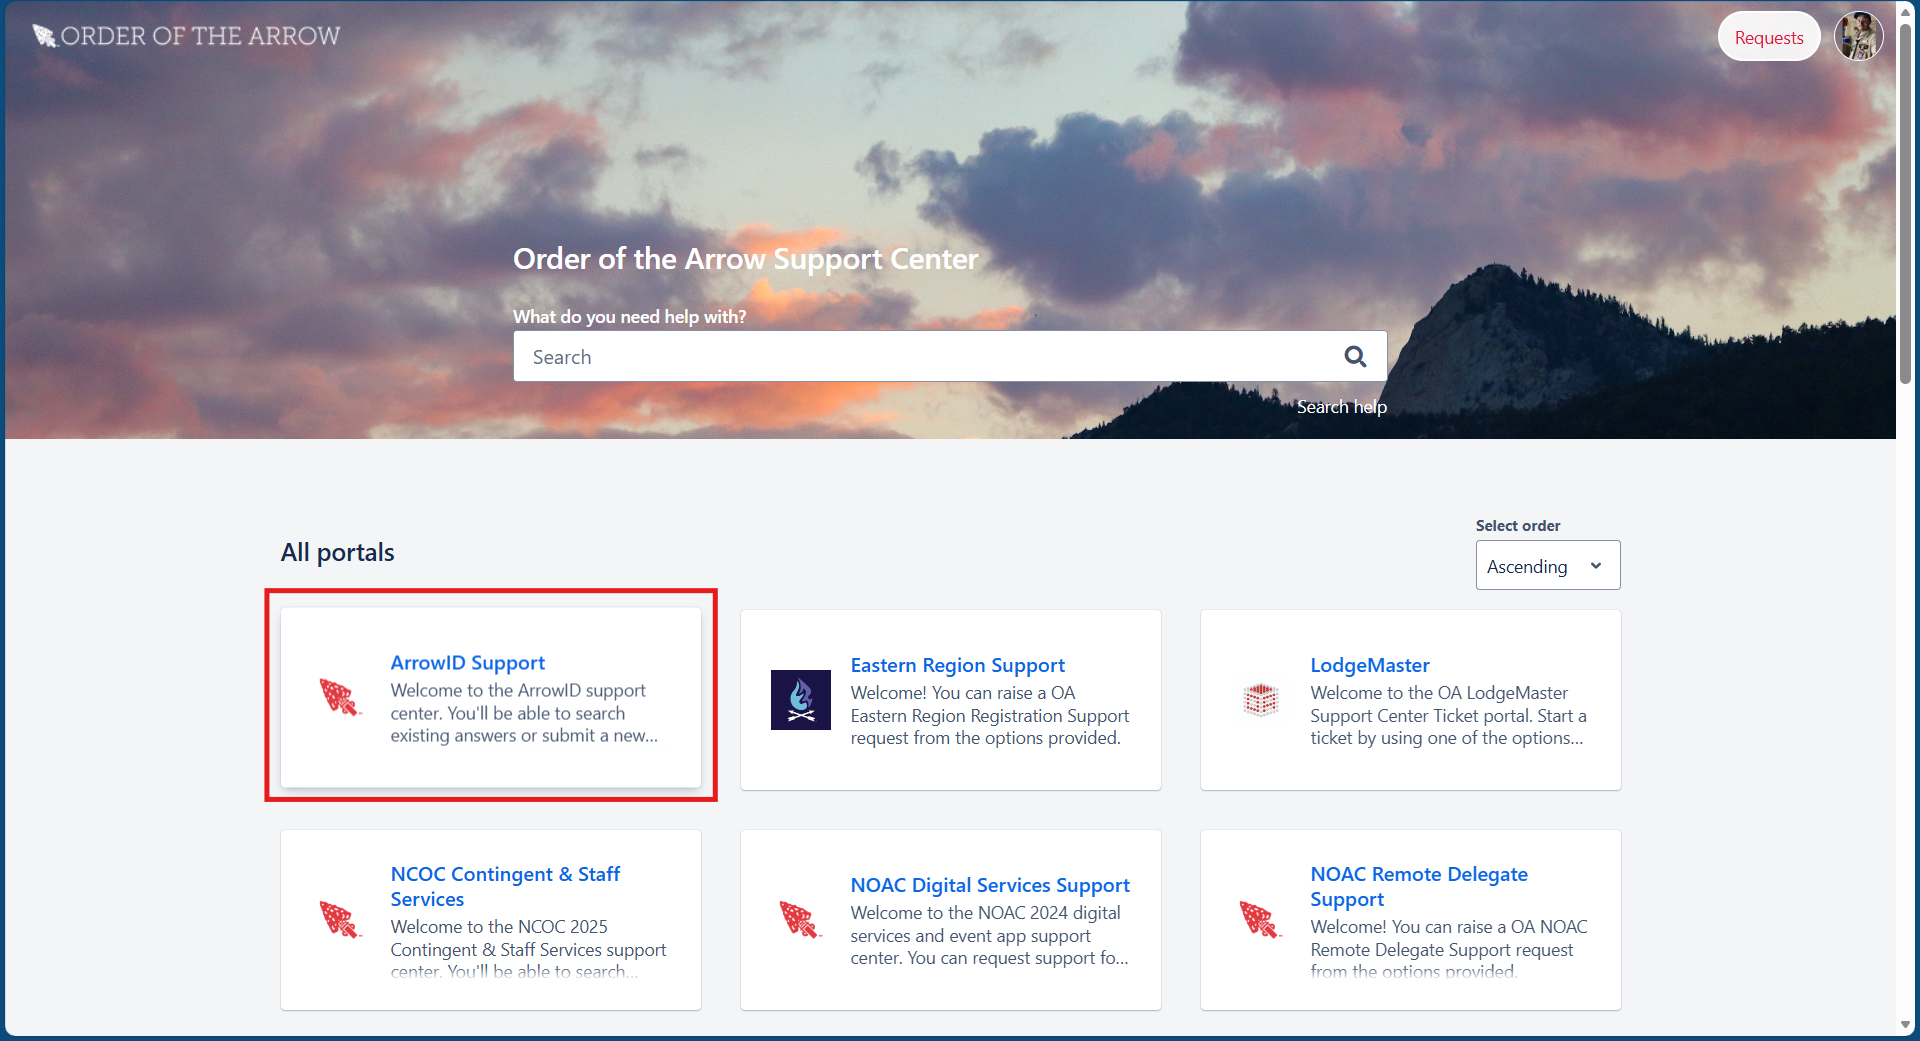The image size is (1920, 1041).
Task: Open the Eastern Region Support portal
Action: point(957,665)
